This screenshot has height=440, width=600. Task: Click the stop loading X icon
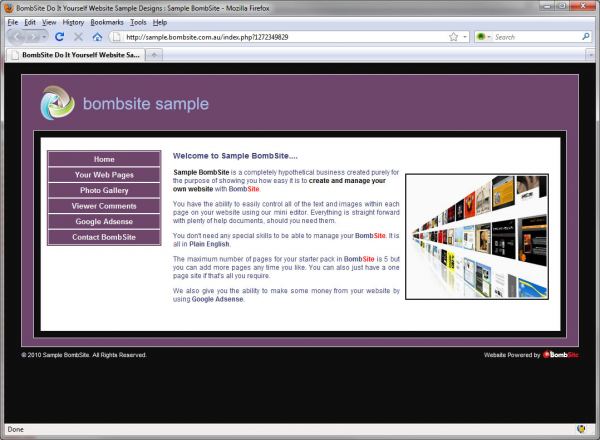(78, 37)
